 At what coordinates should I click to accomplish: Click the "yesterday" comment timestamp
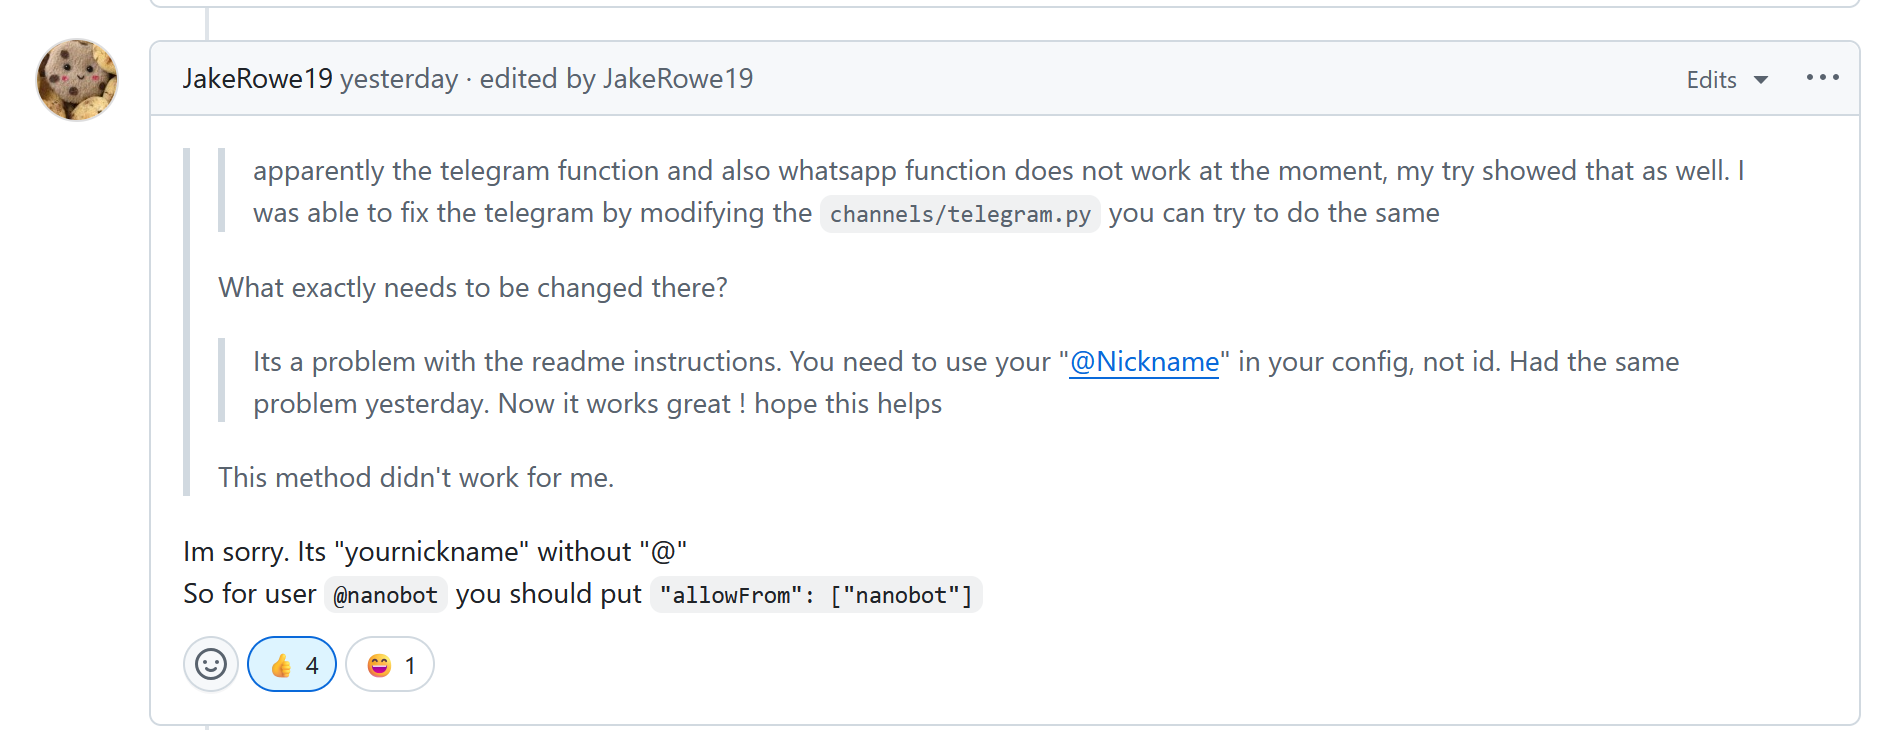tap(399, 79)
